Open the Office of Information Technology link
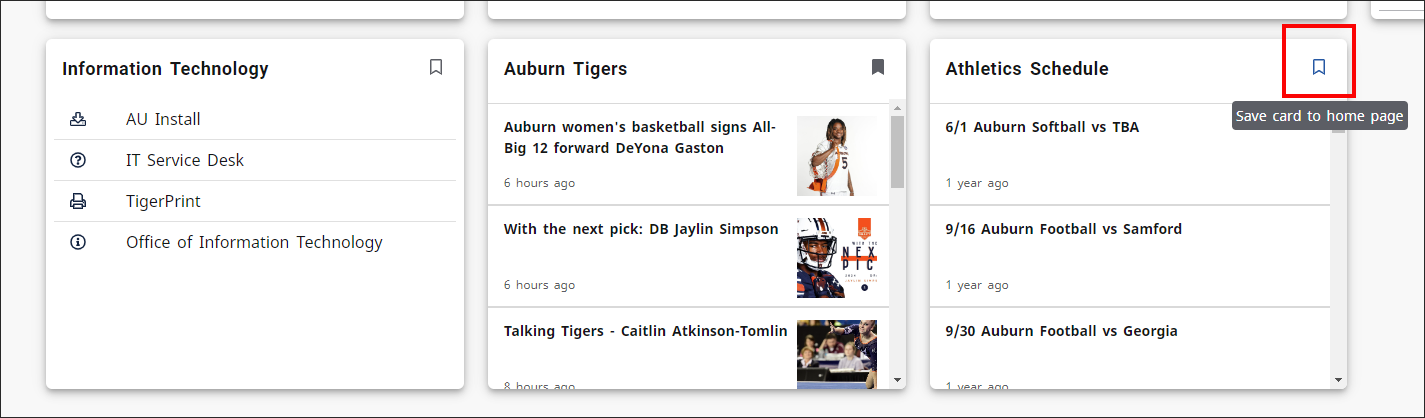This screenshot has height=418, width=1425. 254,242
